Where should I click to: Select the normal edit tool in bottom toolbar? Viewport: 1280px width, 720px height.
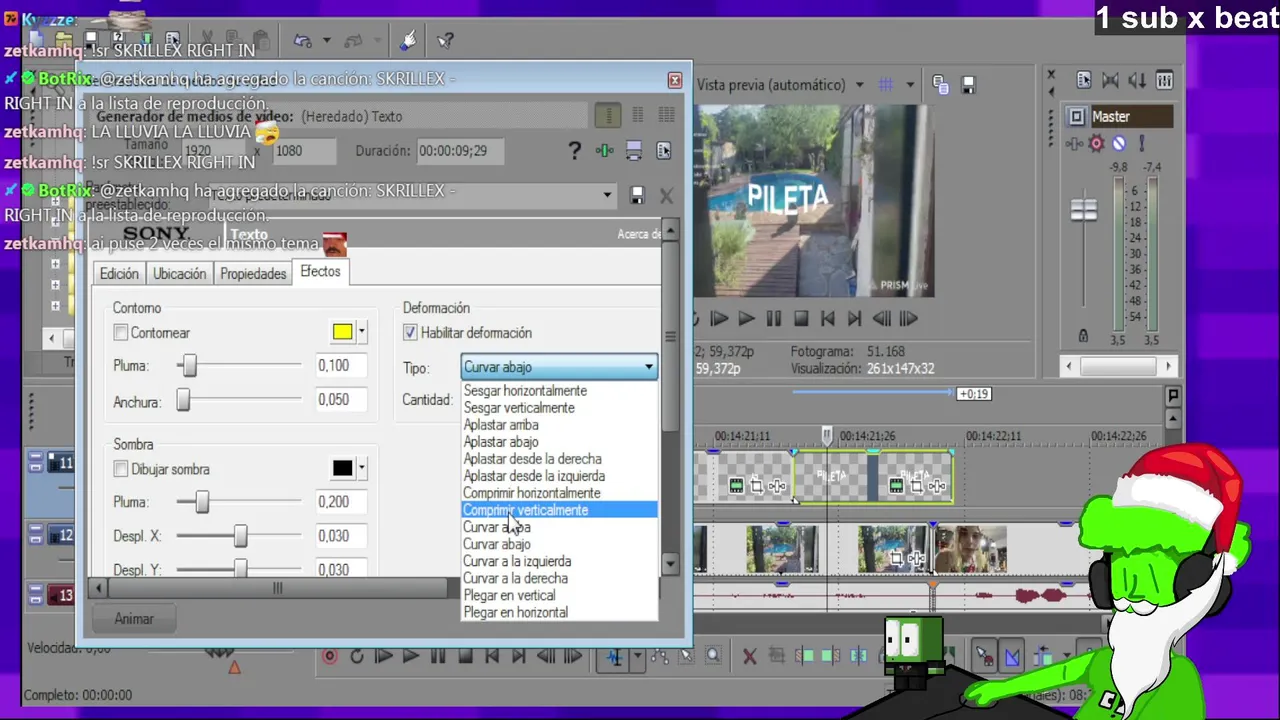pyautogui.click(x=615, y=657)
